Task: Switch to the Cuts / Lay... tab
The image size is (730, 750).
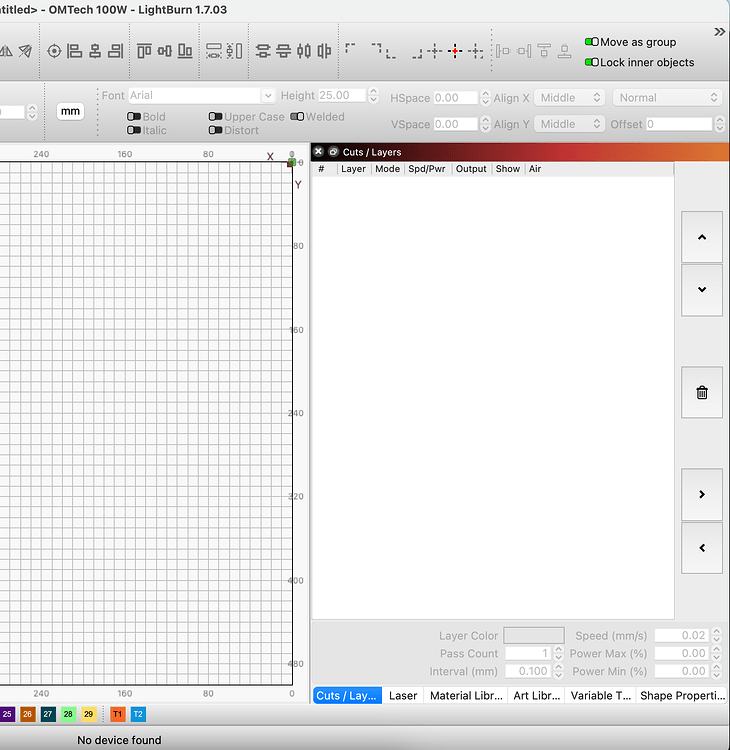Action: pos(347,695)
